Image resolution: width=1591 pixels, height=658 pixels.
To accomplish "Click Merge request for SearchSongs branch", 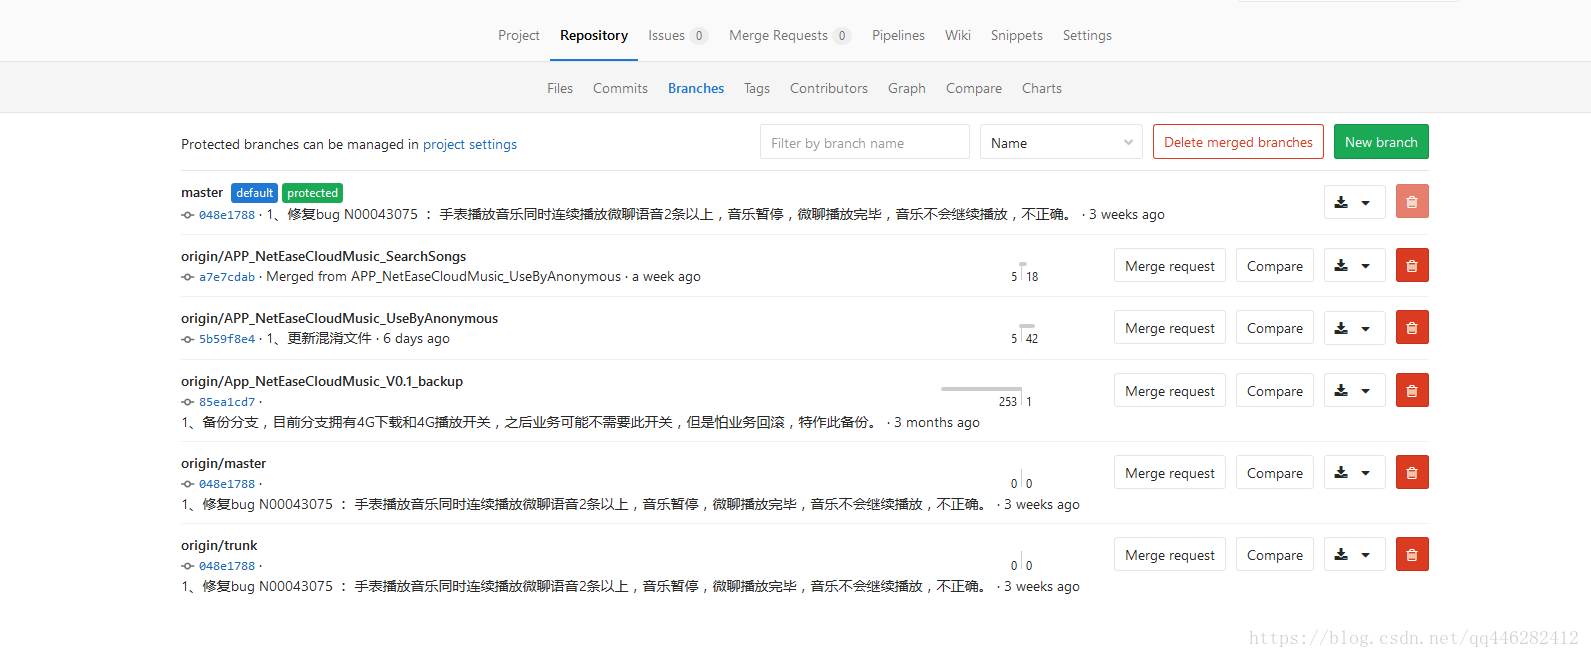I will coord(1170,266).
